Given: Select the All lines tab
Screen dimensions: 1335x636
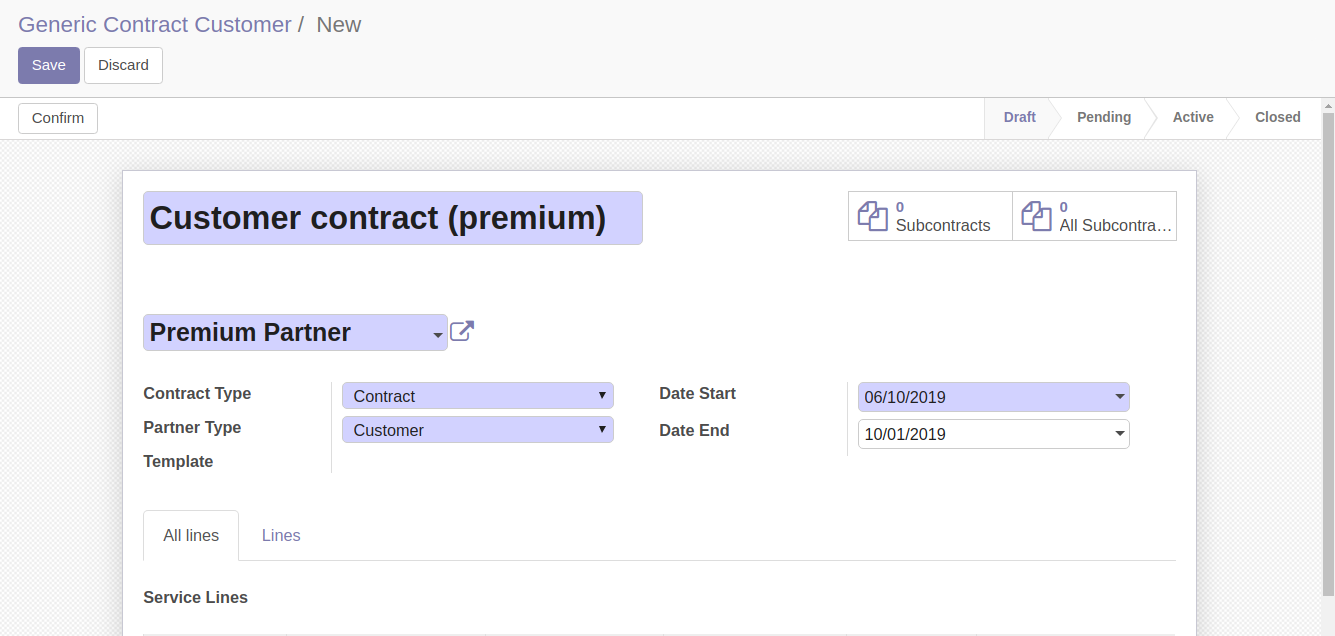Looking at the screenshot, I should pyautogui.click(x=191, y=535).
